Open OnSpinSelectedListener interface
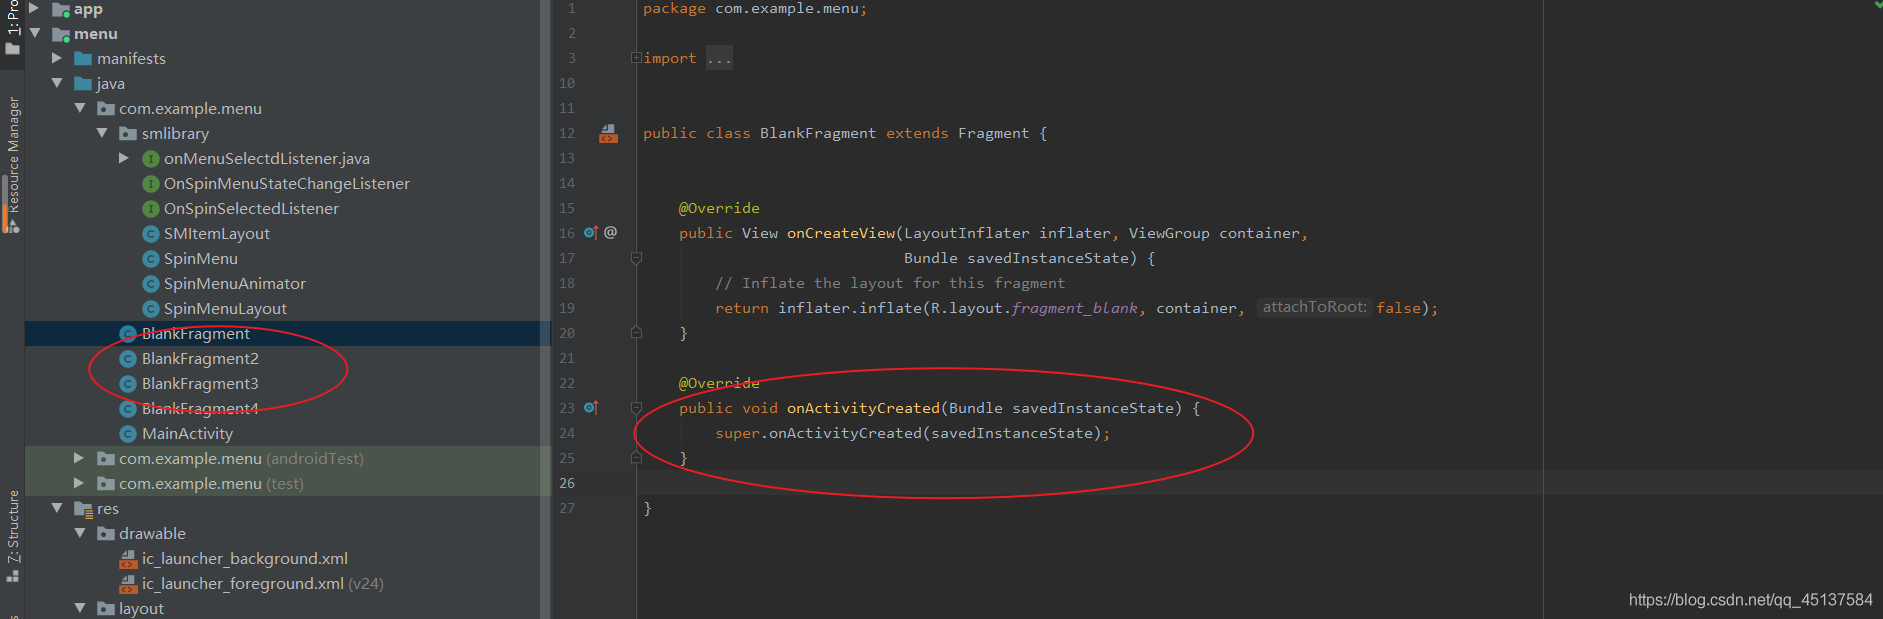 251,208
